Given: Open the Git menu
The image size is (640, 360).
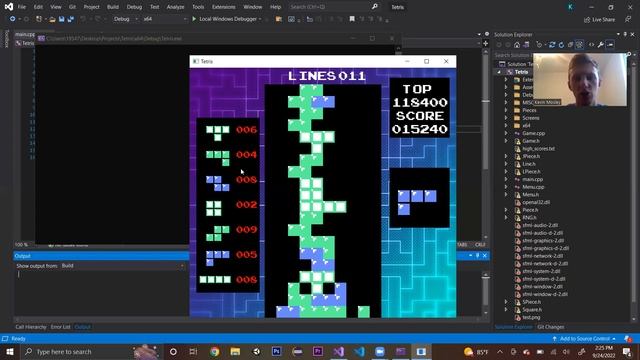Looking at the screenshot, I should tap(72, 7).
